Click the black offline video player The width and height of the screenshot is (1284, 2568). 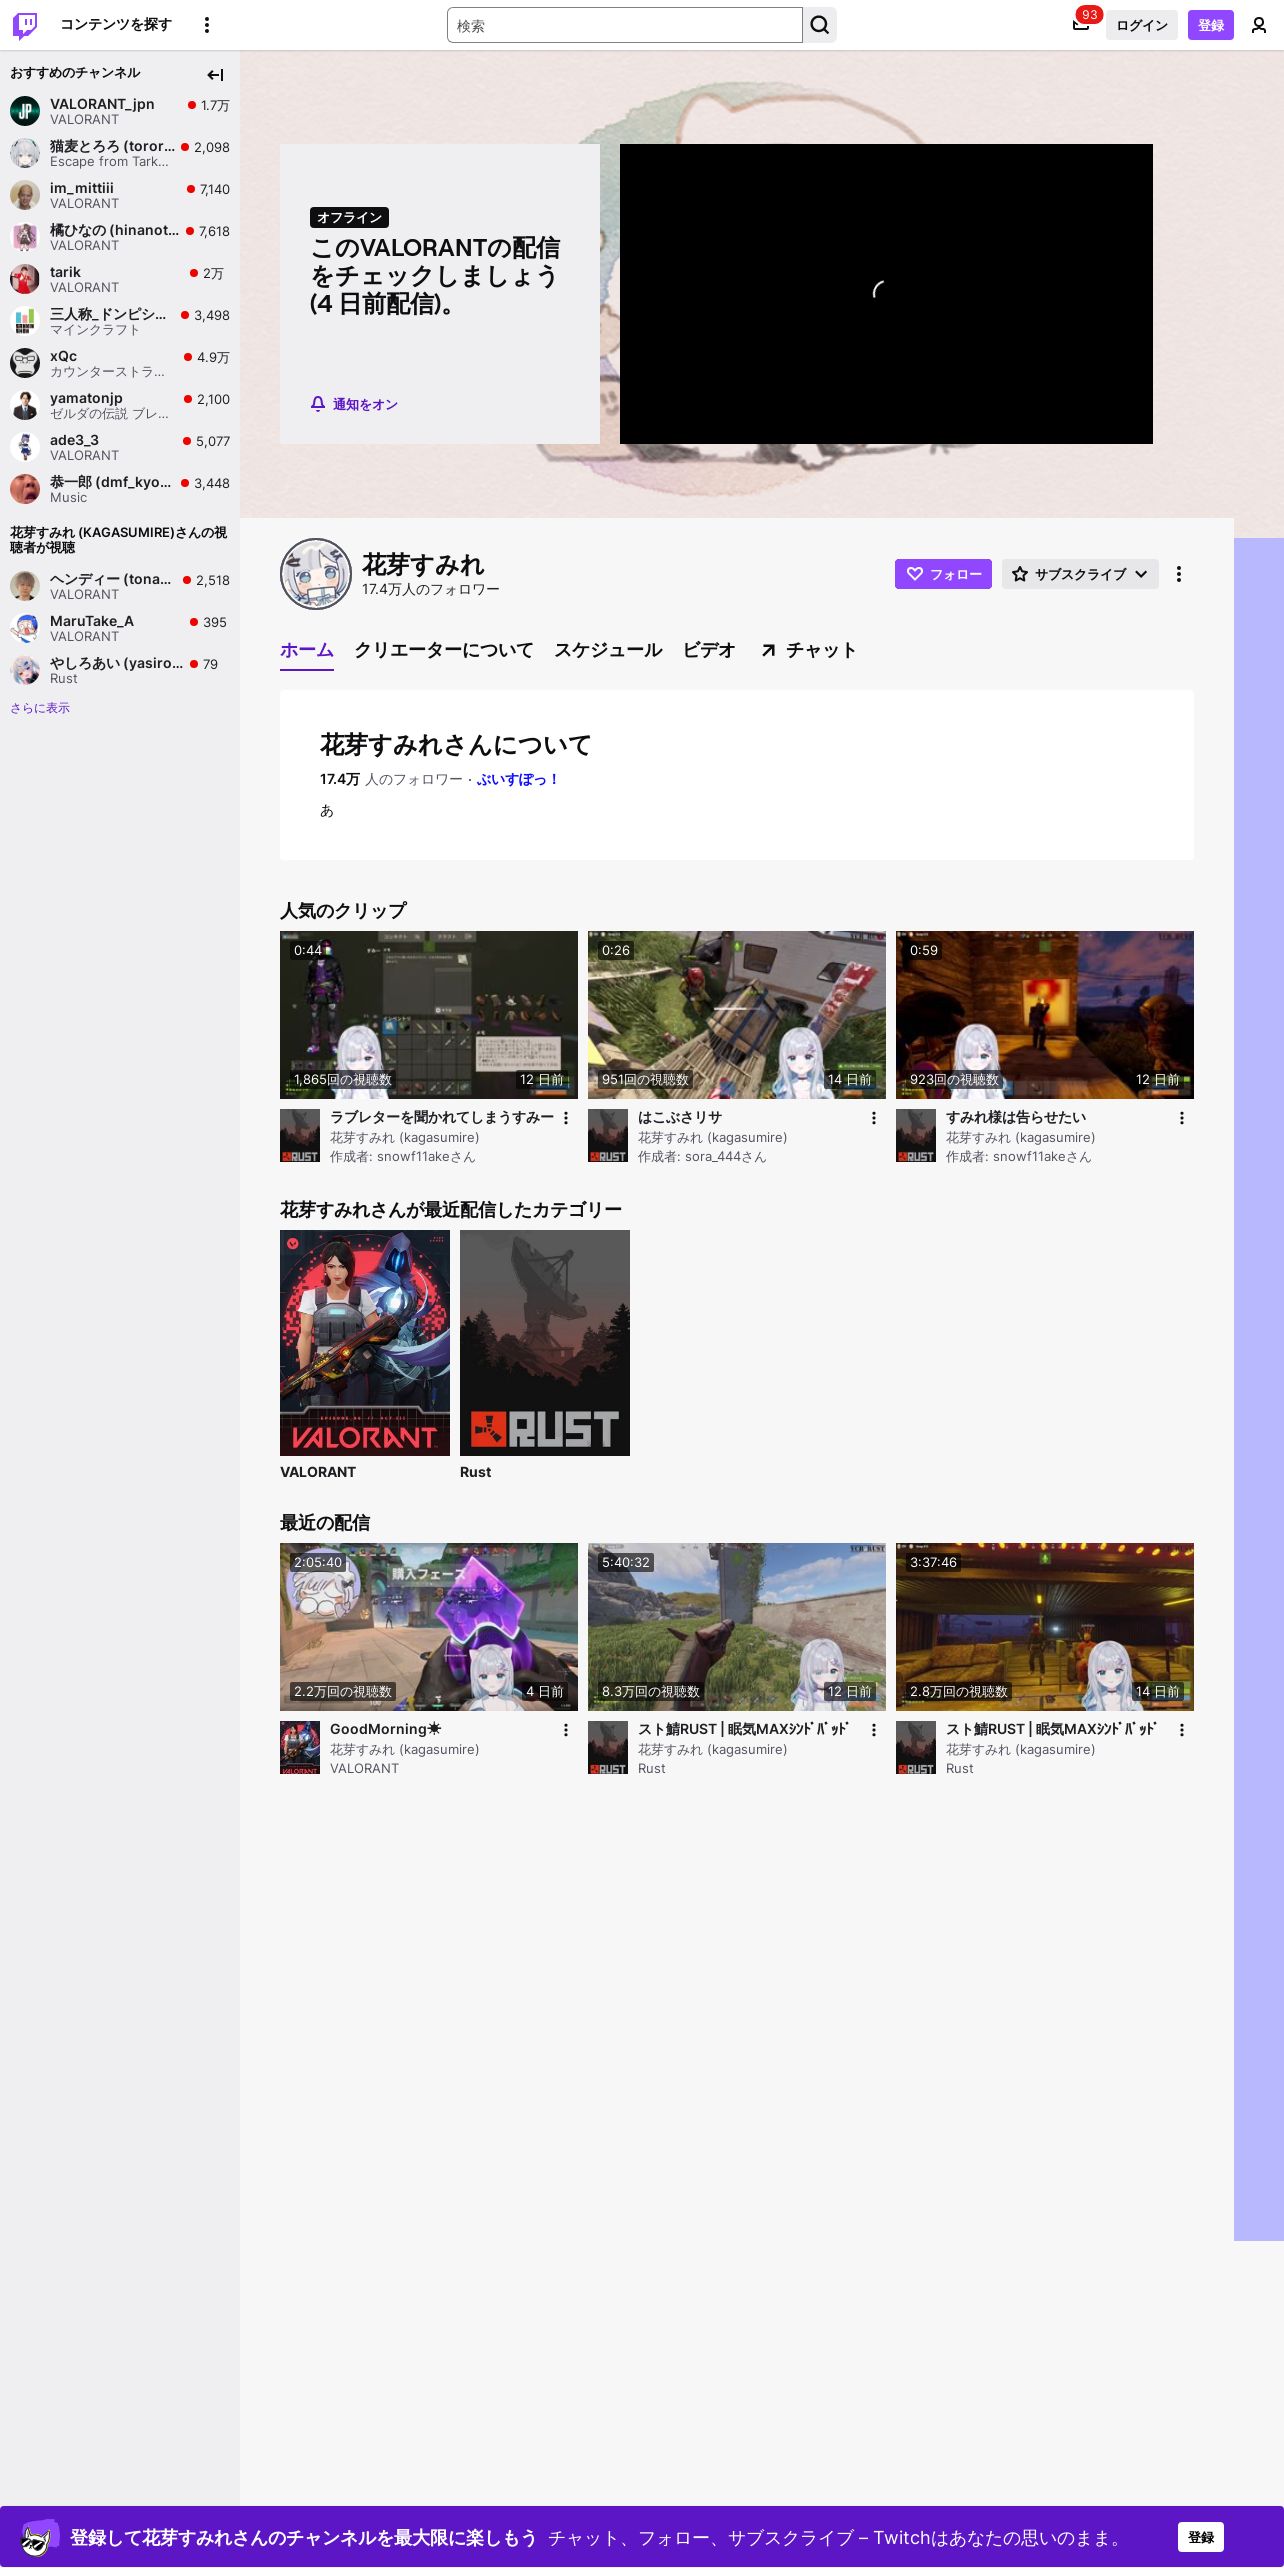pyautogui.click(x=886, y=294)
